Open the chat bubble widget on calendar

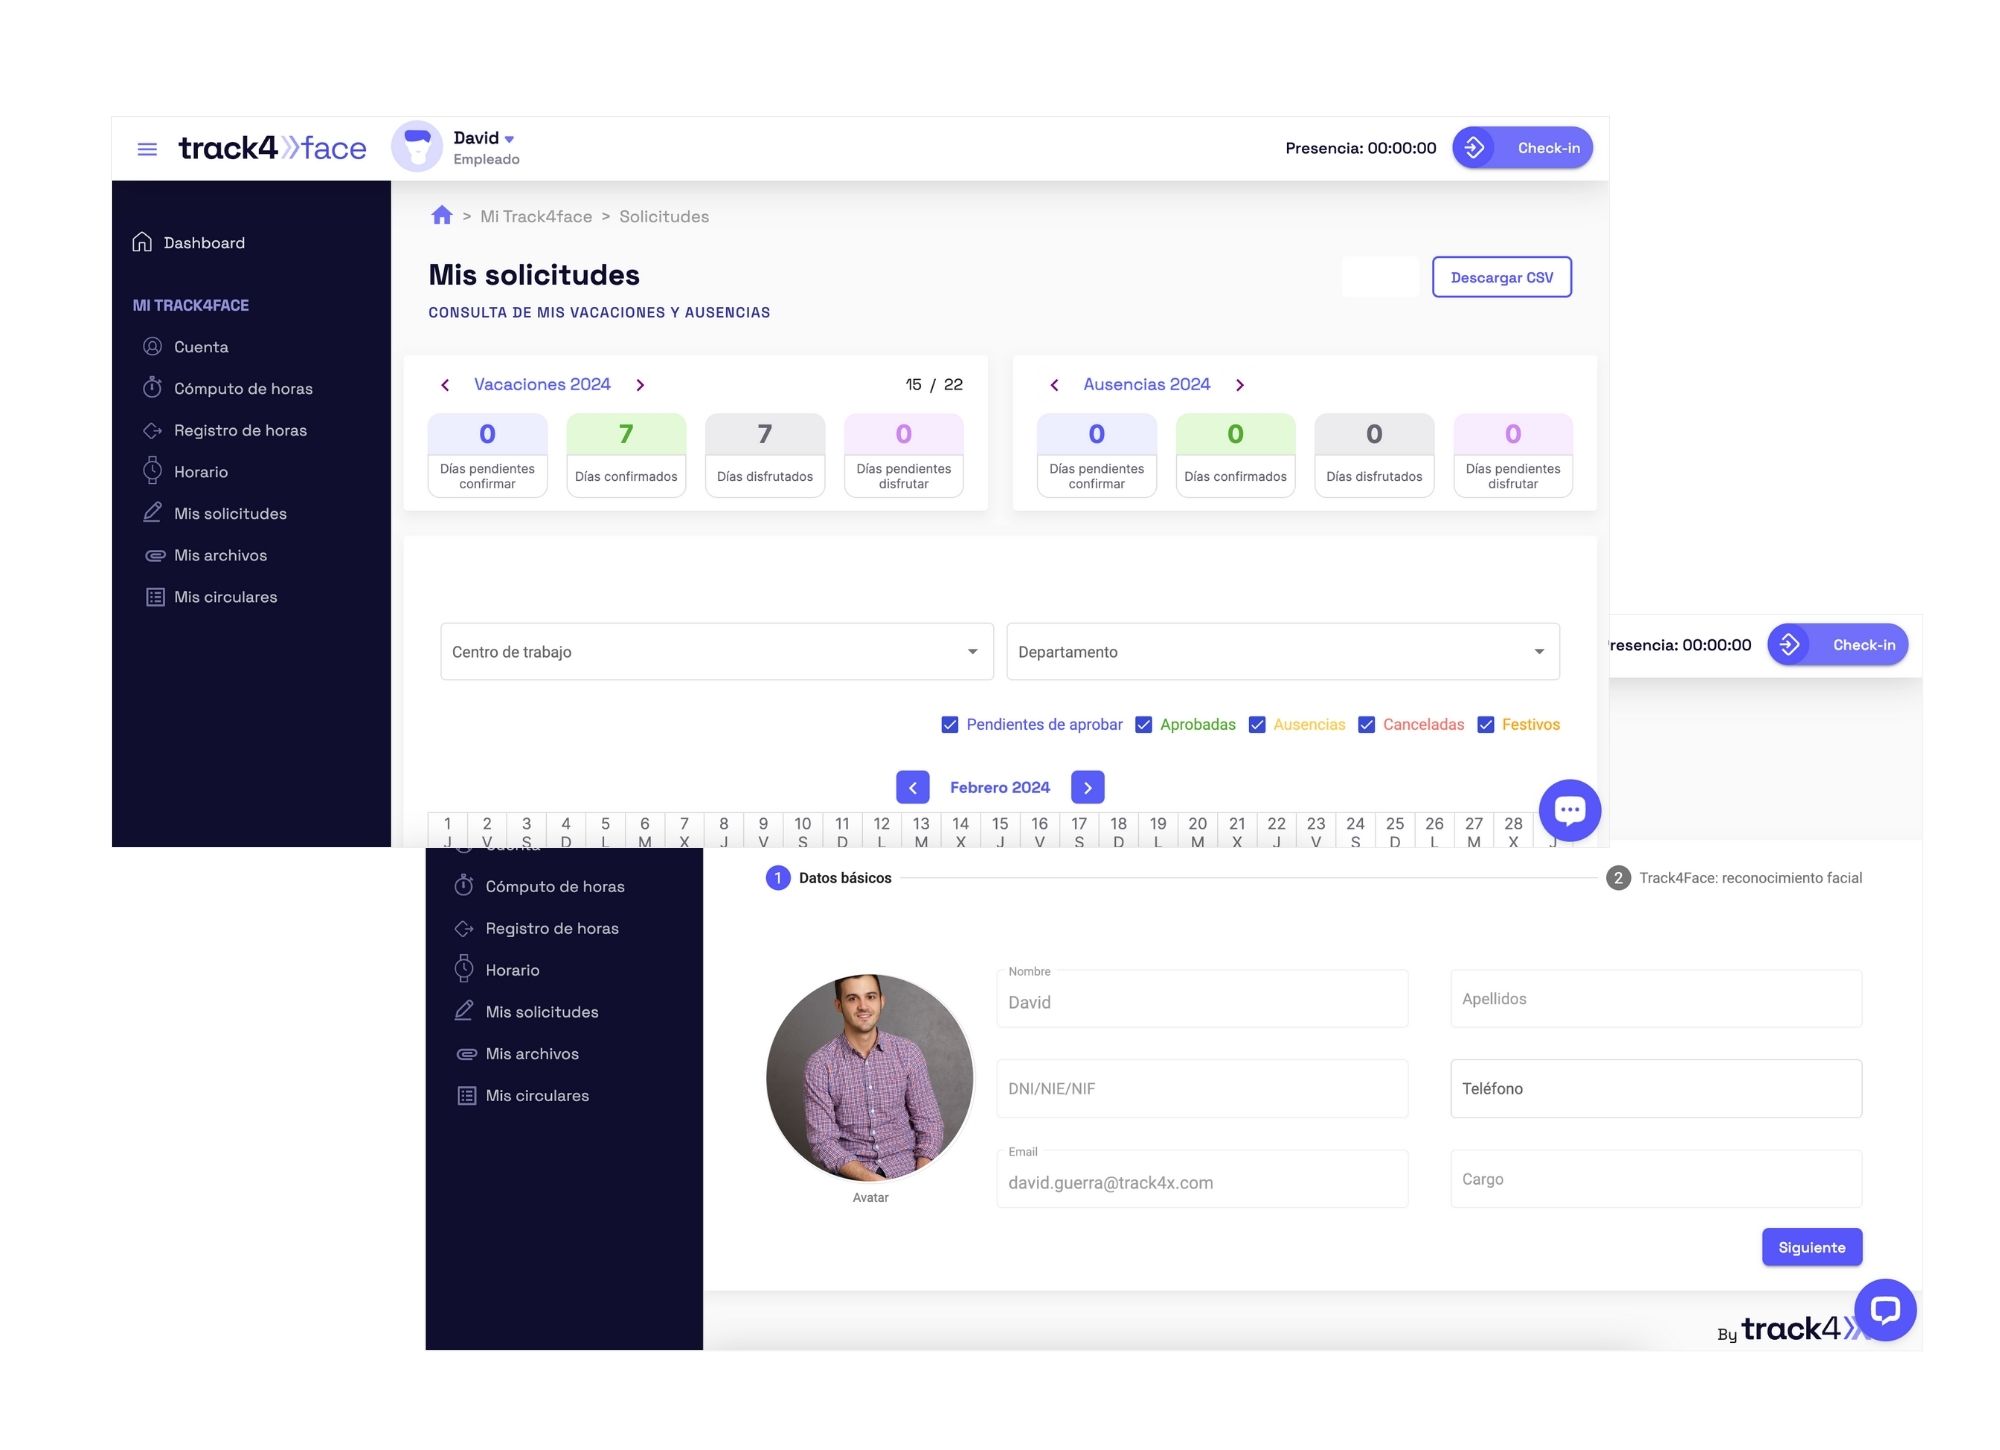[1569, 810]
